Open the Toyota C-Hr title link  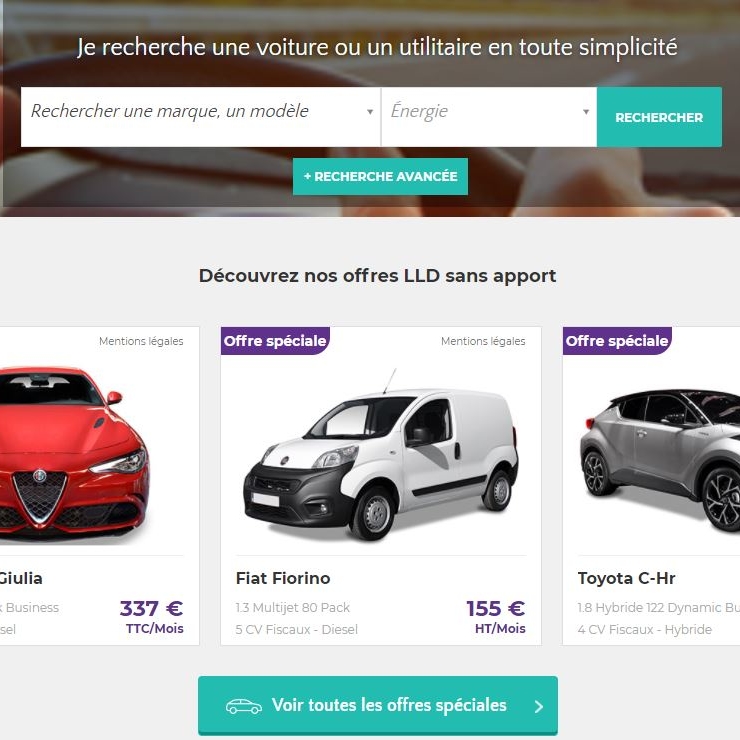(626, 578)
